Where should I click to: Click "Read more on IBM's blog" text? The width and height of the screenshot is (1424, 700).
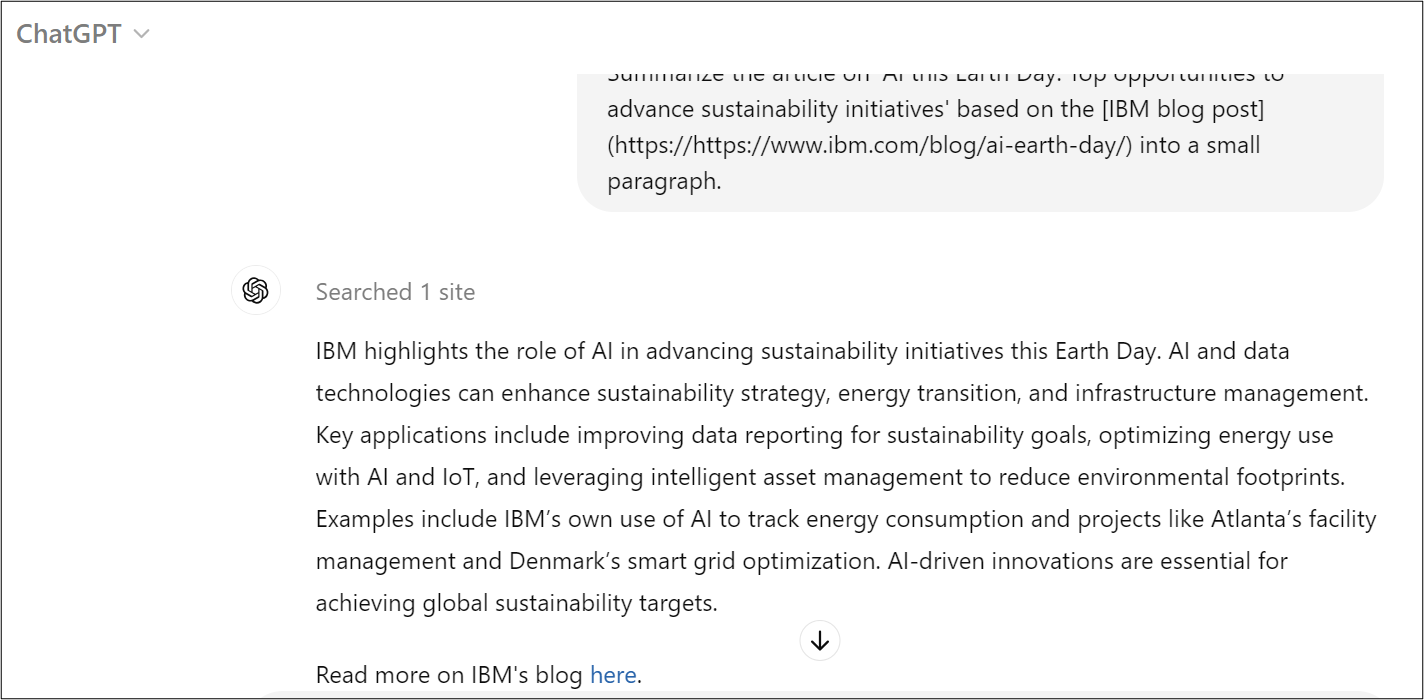449,675
